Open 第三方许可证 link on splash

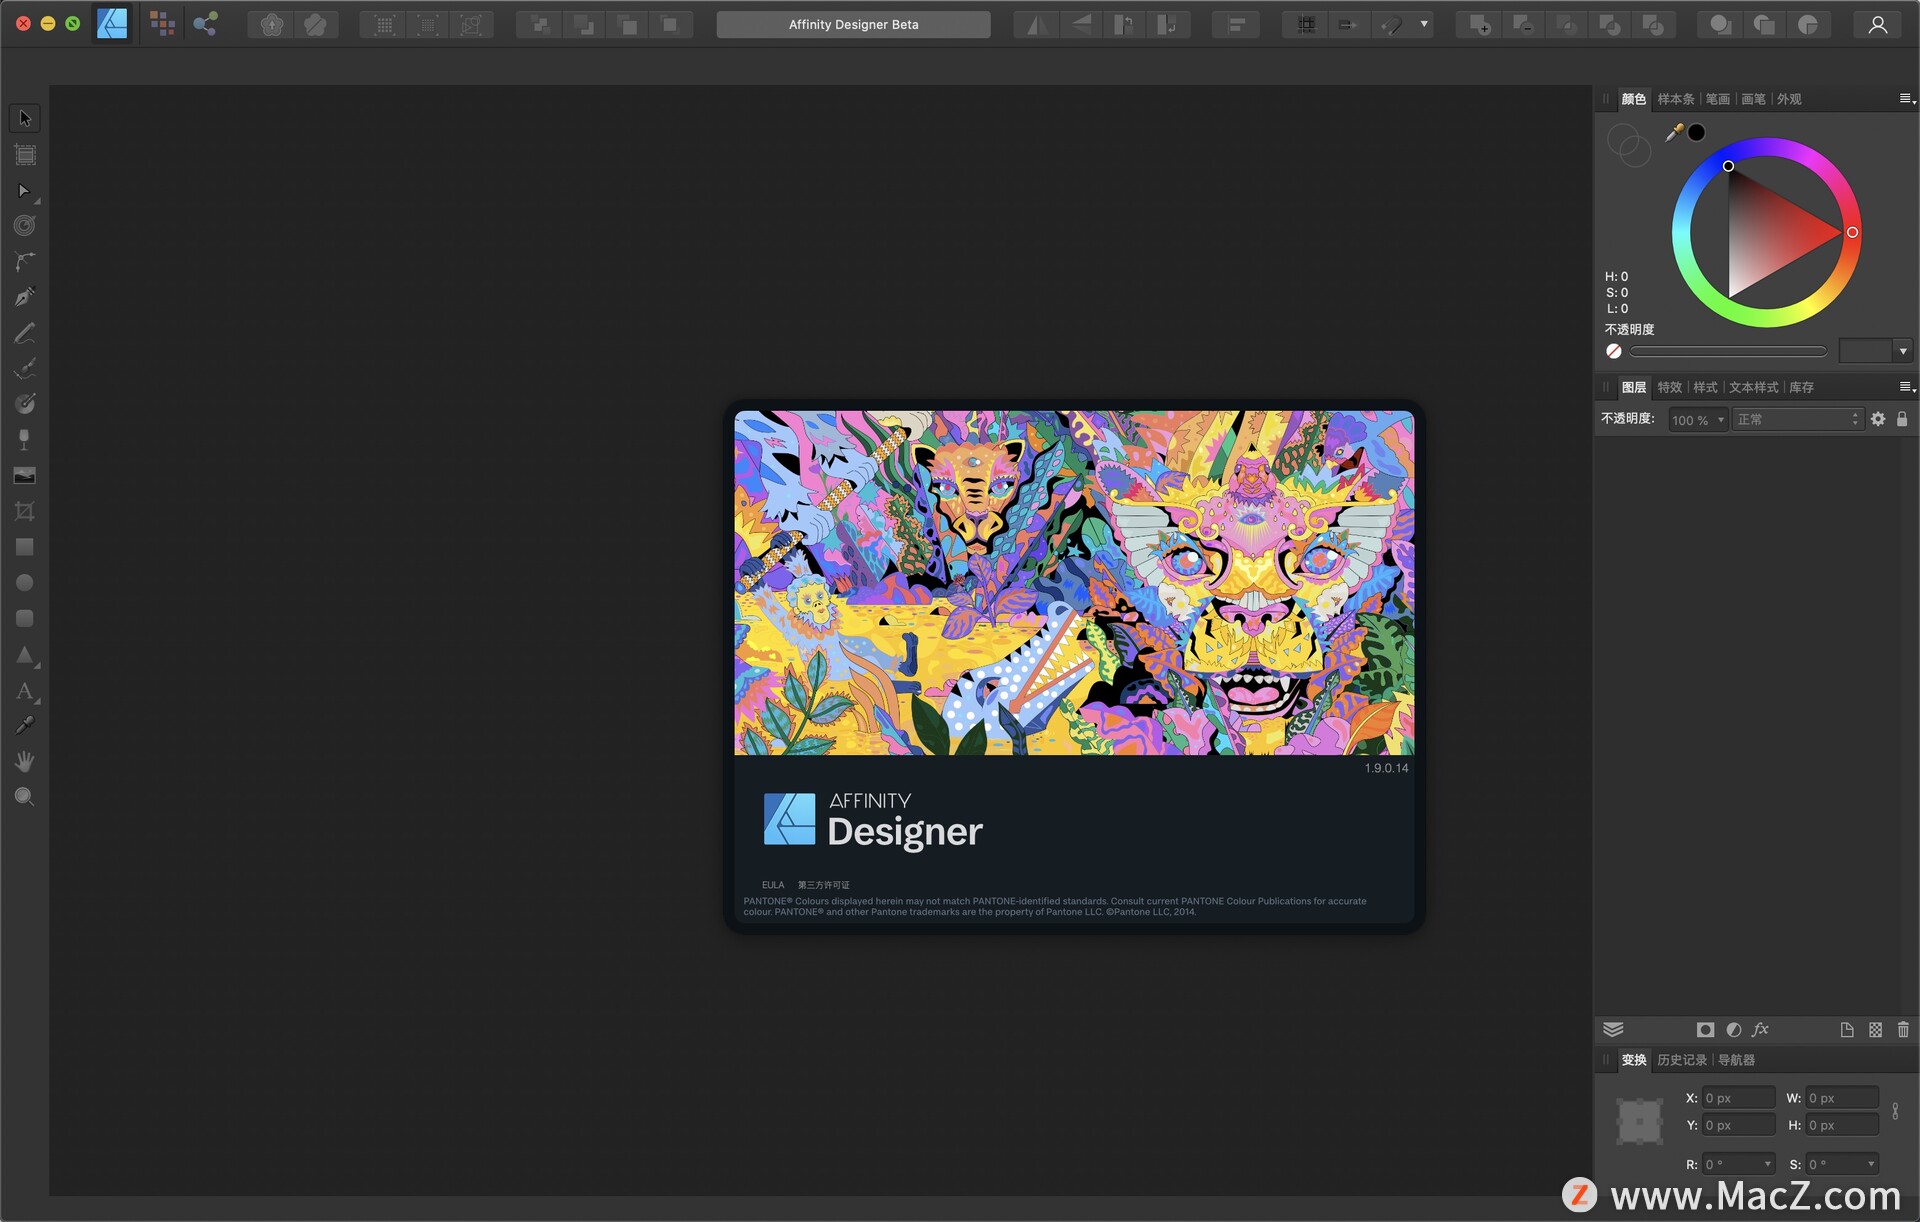(823, 885)
